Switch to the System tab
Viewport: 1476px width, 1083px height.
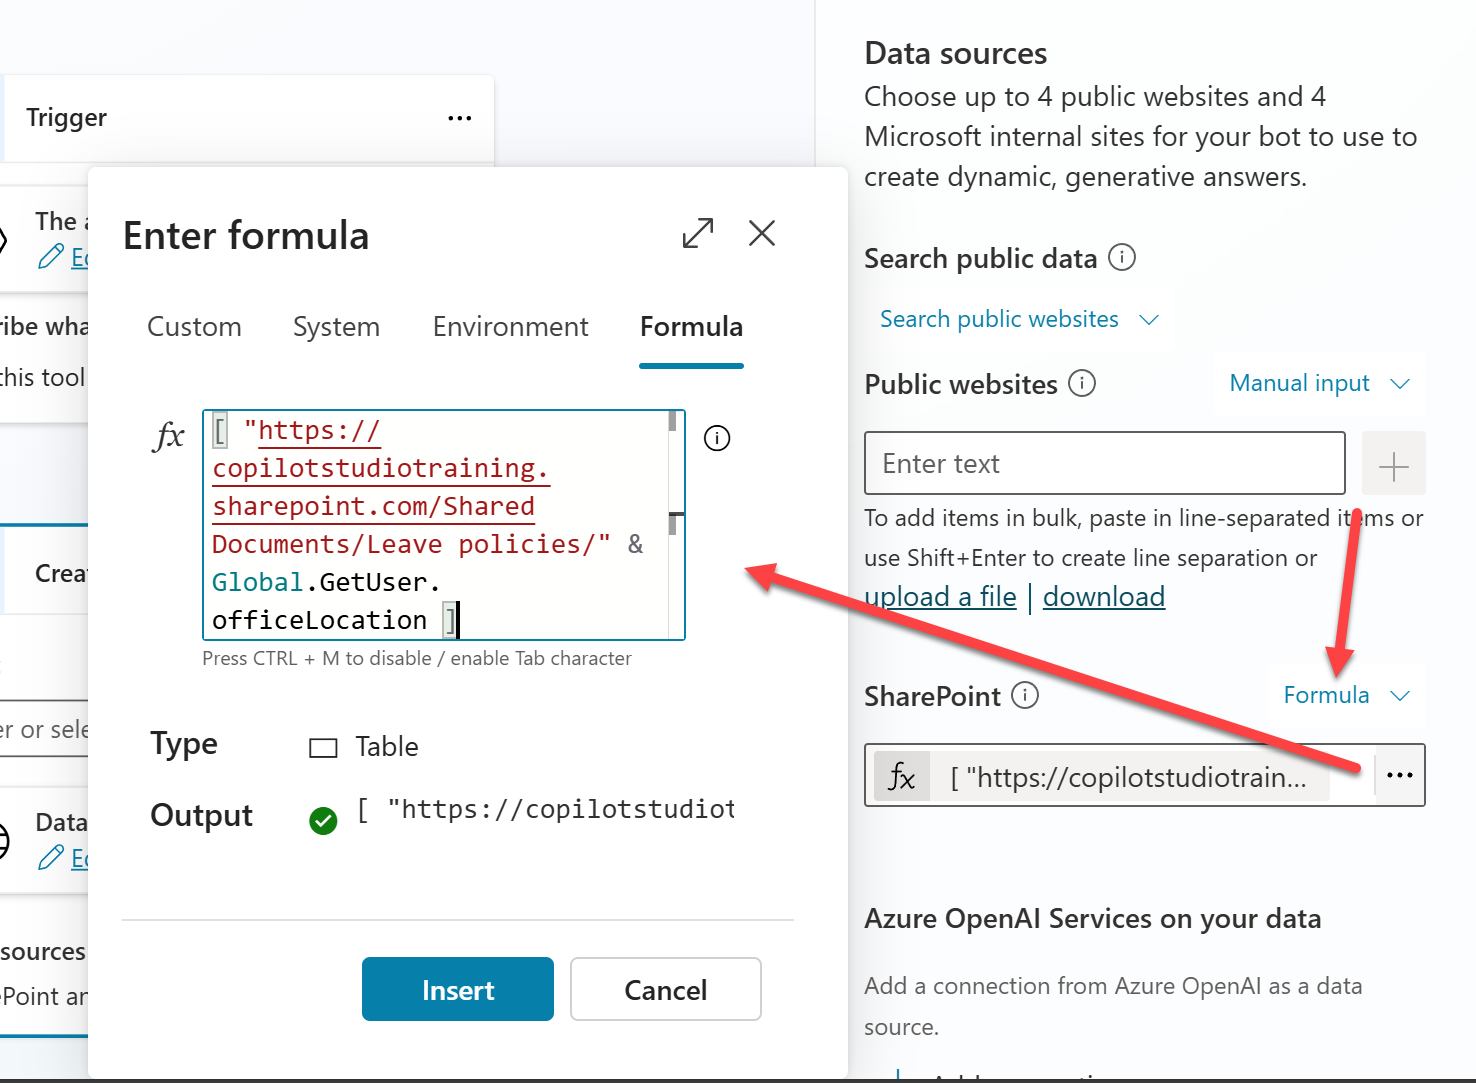[336, 327]
